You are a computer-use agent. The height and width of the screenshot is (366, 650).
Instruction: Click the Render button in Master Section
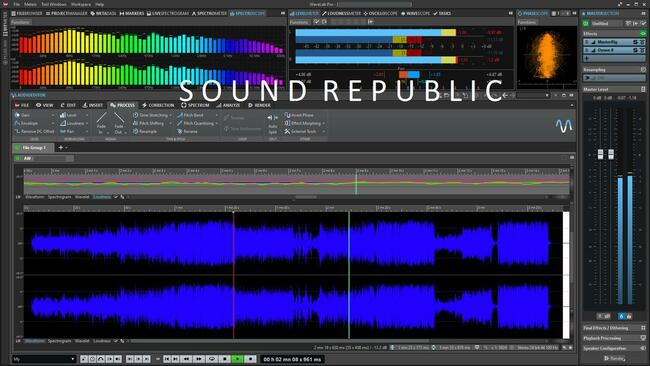point(615,359)
